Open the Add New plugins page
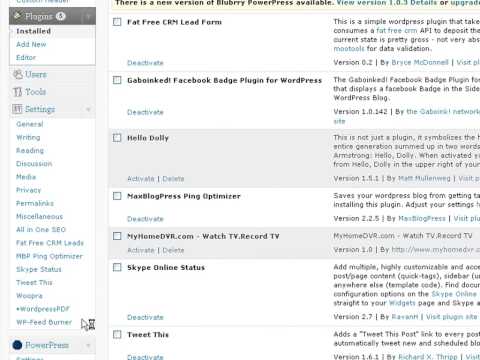The image size is (480, 360). (x=31, y=44)
